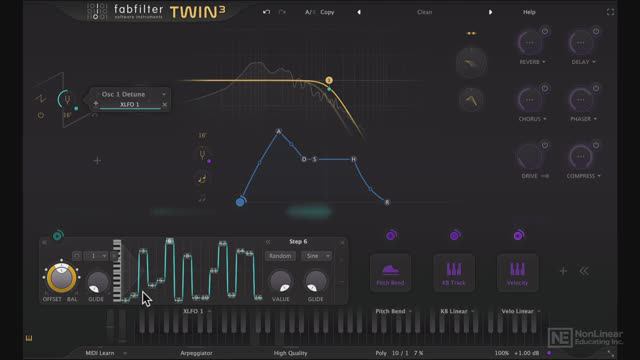The image size is (640, 360).
Task: Open the XLFO step count dropdown showing 1
Action: pos(96,256)
